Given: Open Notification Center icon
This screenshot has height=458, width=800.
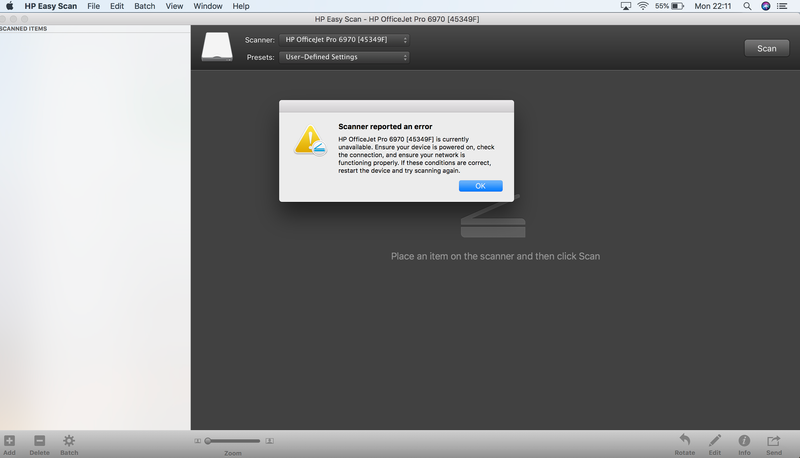Looking at the screenshot, I should 782,6.
